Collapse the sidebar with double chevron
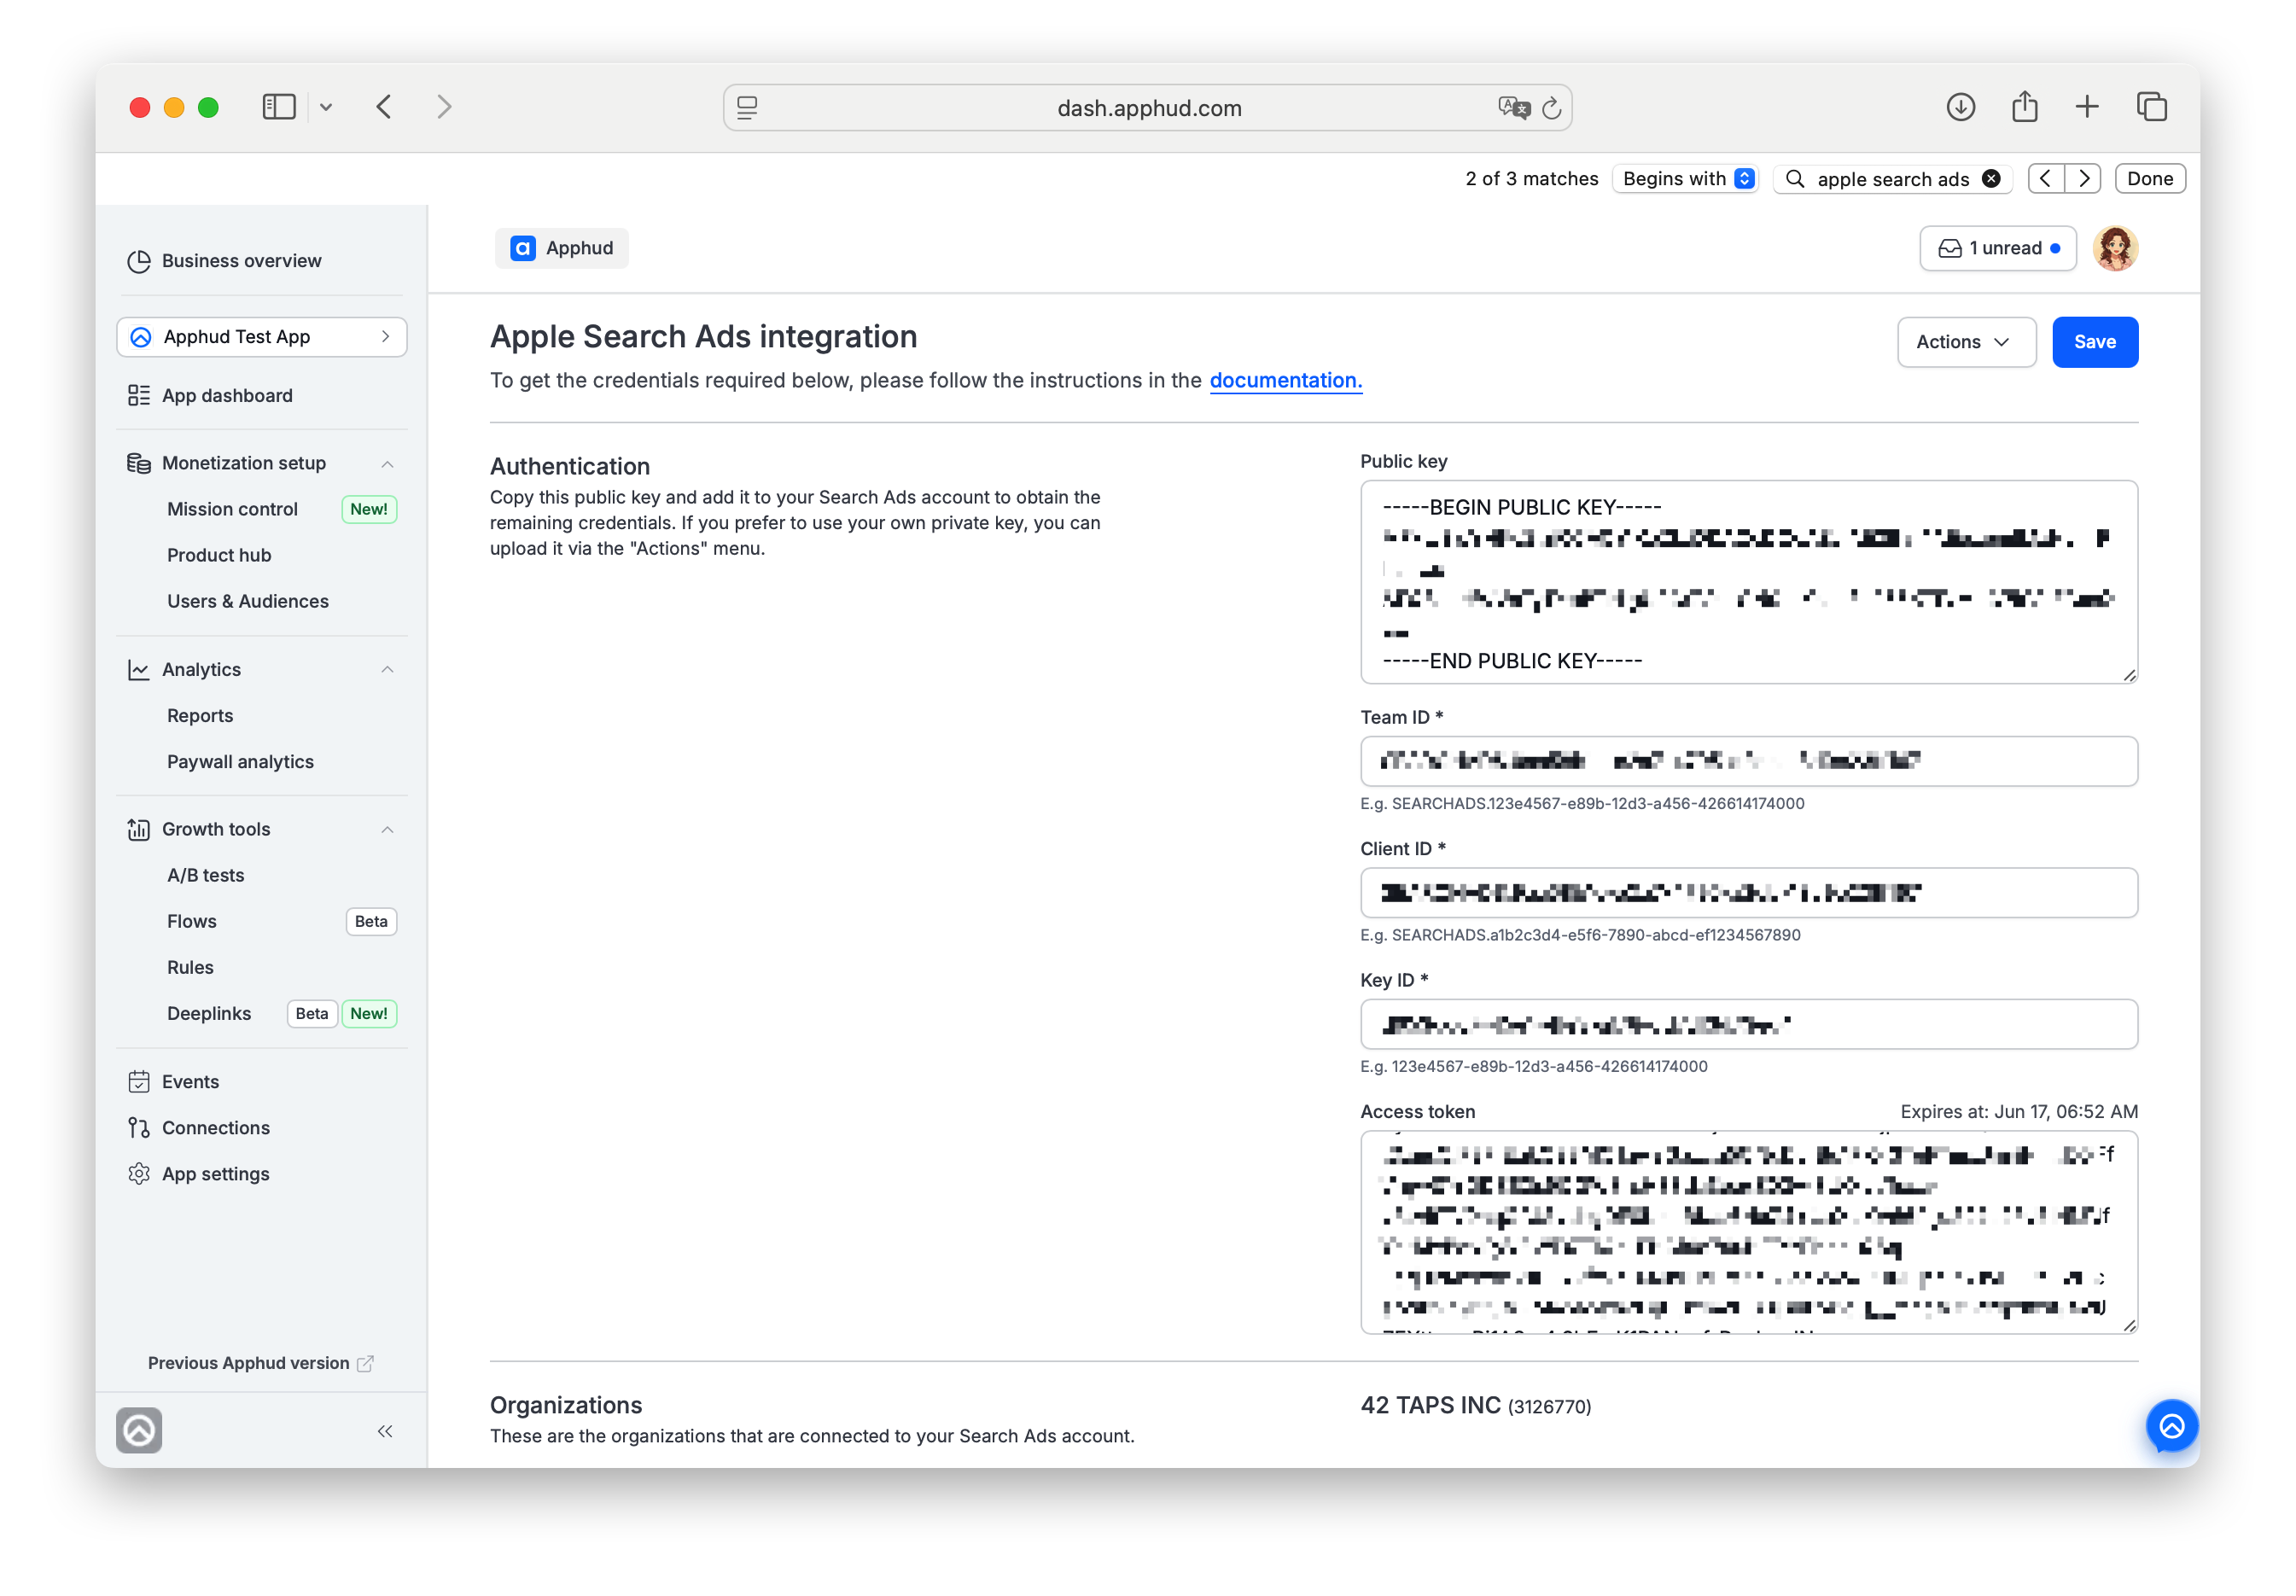Image resolution: width=2296 pixels, height=1596 pixels. click(x=385, y=1431)
